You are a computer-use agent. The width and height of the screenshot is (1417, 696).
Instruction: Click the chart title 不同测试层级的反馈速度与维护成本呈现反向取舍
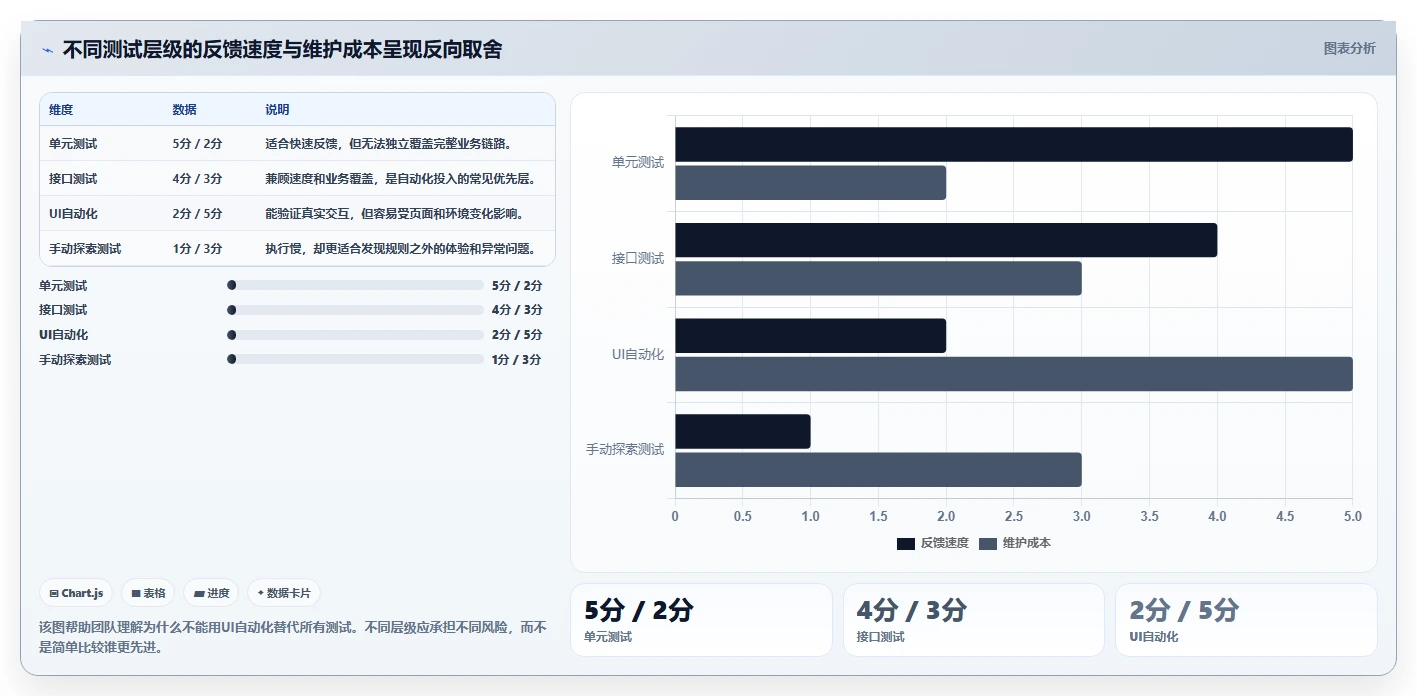point(283,50)
